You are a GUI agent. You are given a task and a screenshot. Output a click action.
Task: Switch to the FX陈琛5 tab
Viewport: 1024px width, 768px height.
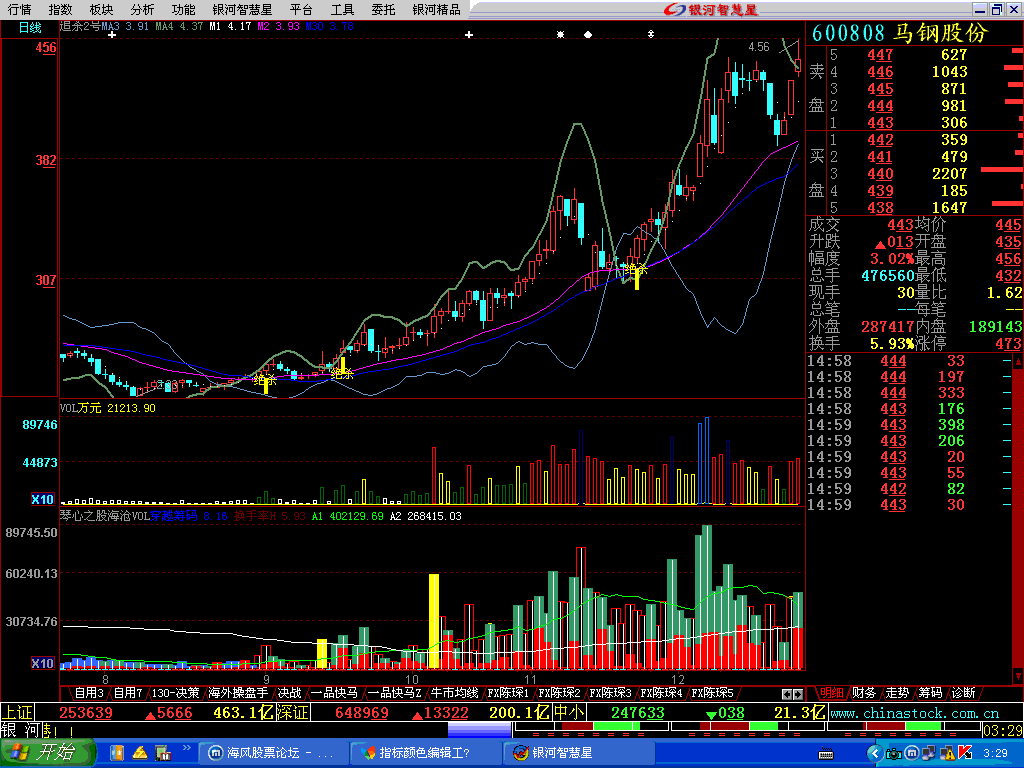[x=712, y=693]
